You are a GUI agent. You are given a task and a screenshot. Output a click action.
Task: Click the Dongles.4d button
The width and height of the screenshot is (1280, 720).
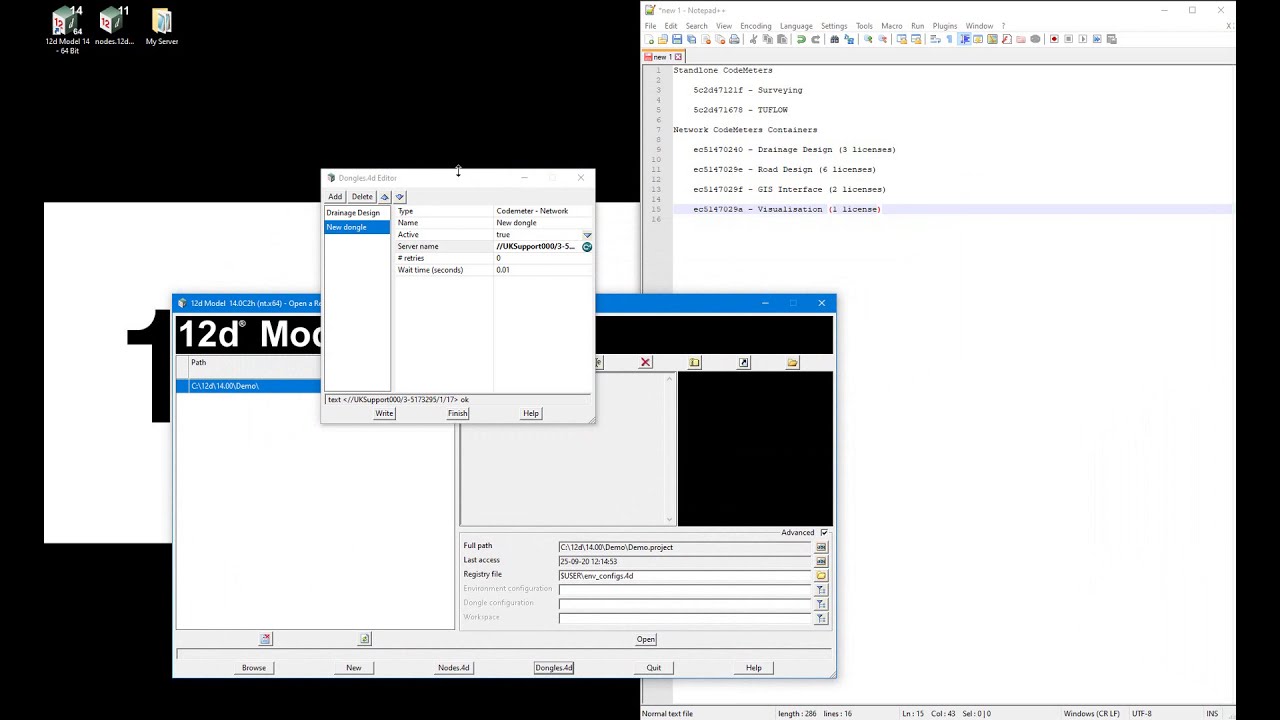coord(554,668)
